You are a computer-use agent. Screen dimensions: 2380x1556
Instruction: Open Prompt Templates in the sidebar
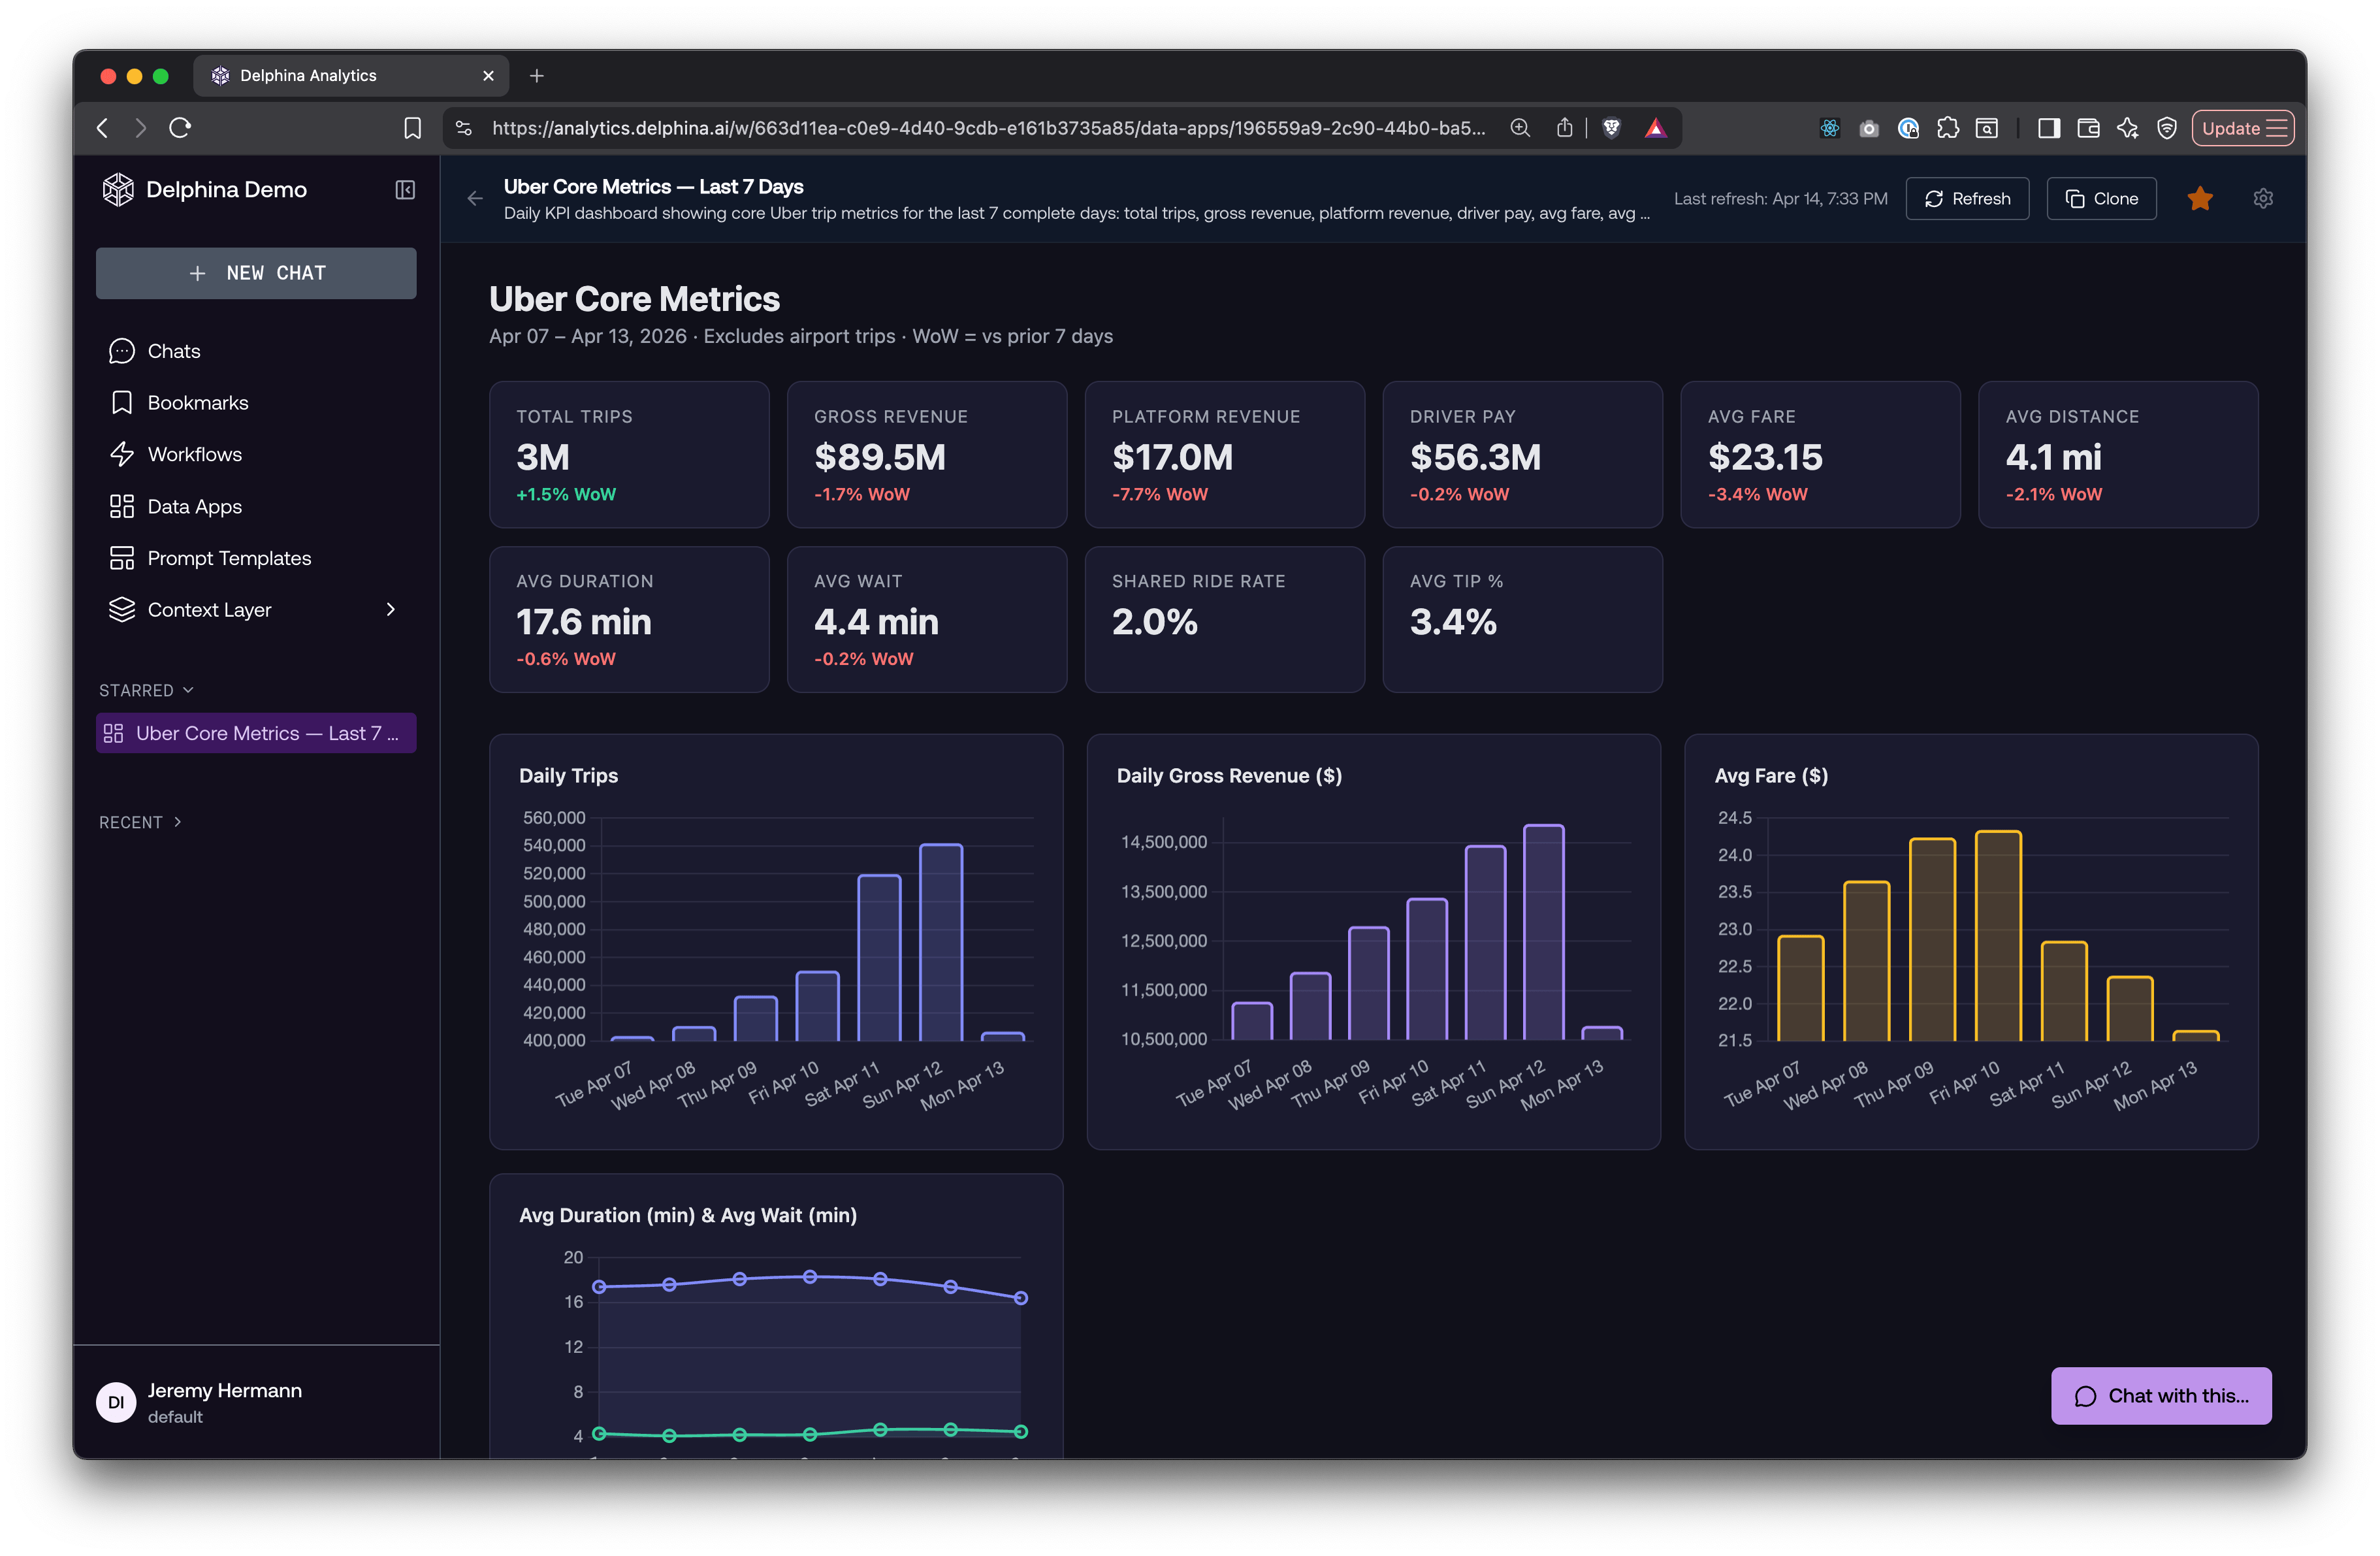pyautogui.click(x=256, y=558)
